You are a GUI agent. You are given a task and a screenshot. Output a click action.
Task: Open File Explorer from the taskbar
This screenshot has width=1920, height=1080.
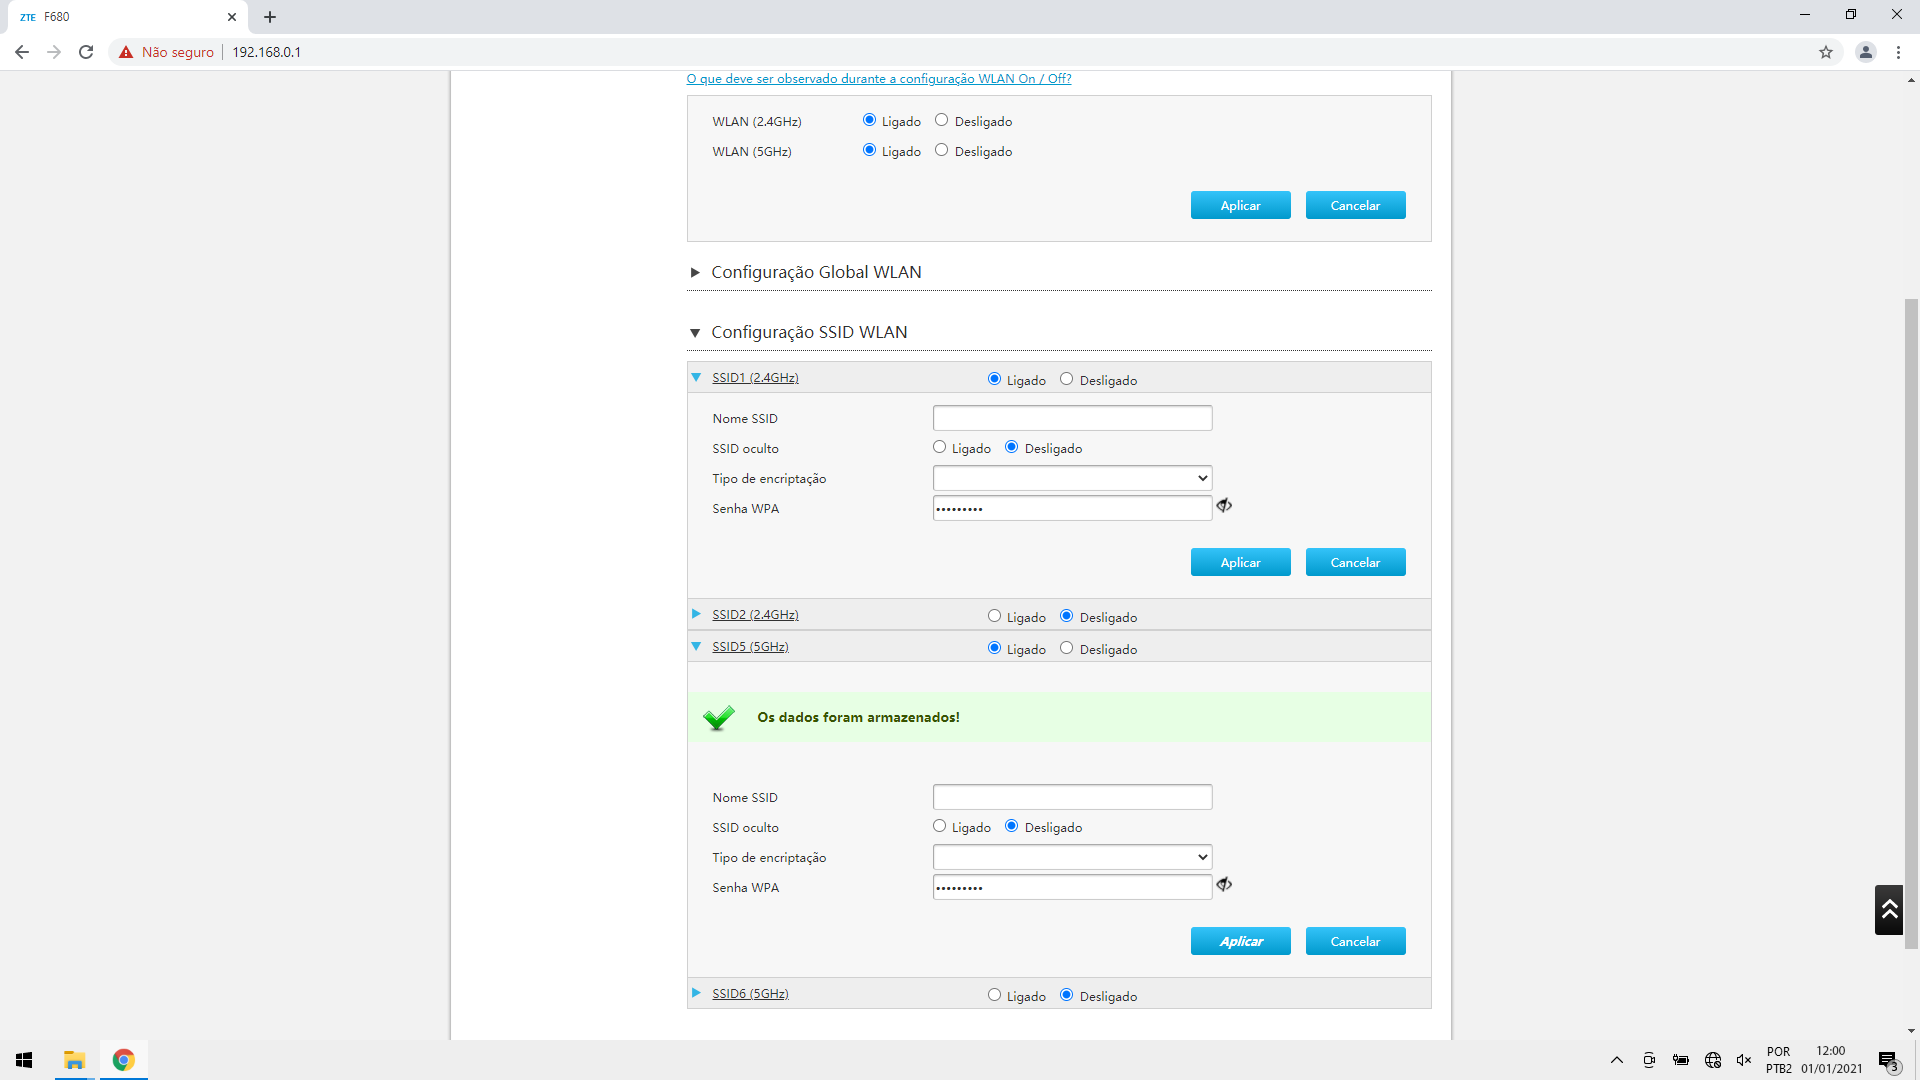[x=74, y=1060]
